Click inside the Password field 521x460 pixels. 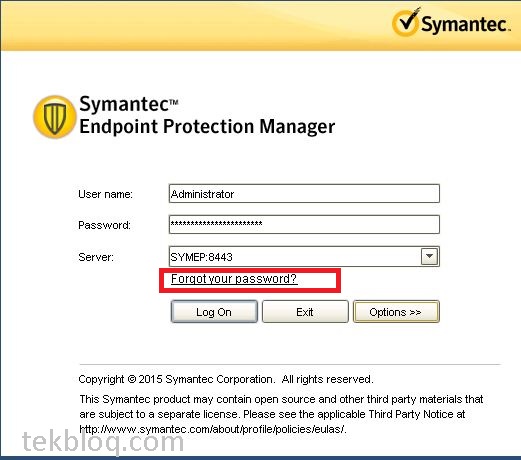click(x=304, y=224)
